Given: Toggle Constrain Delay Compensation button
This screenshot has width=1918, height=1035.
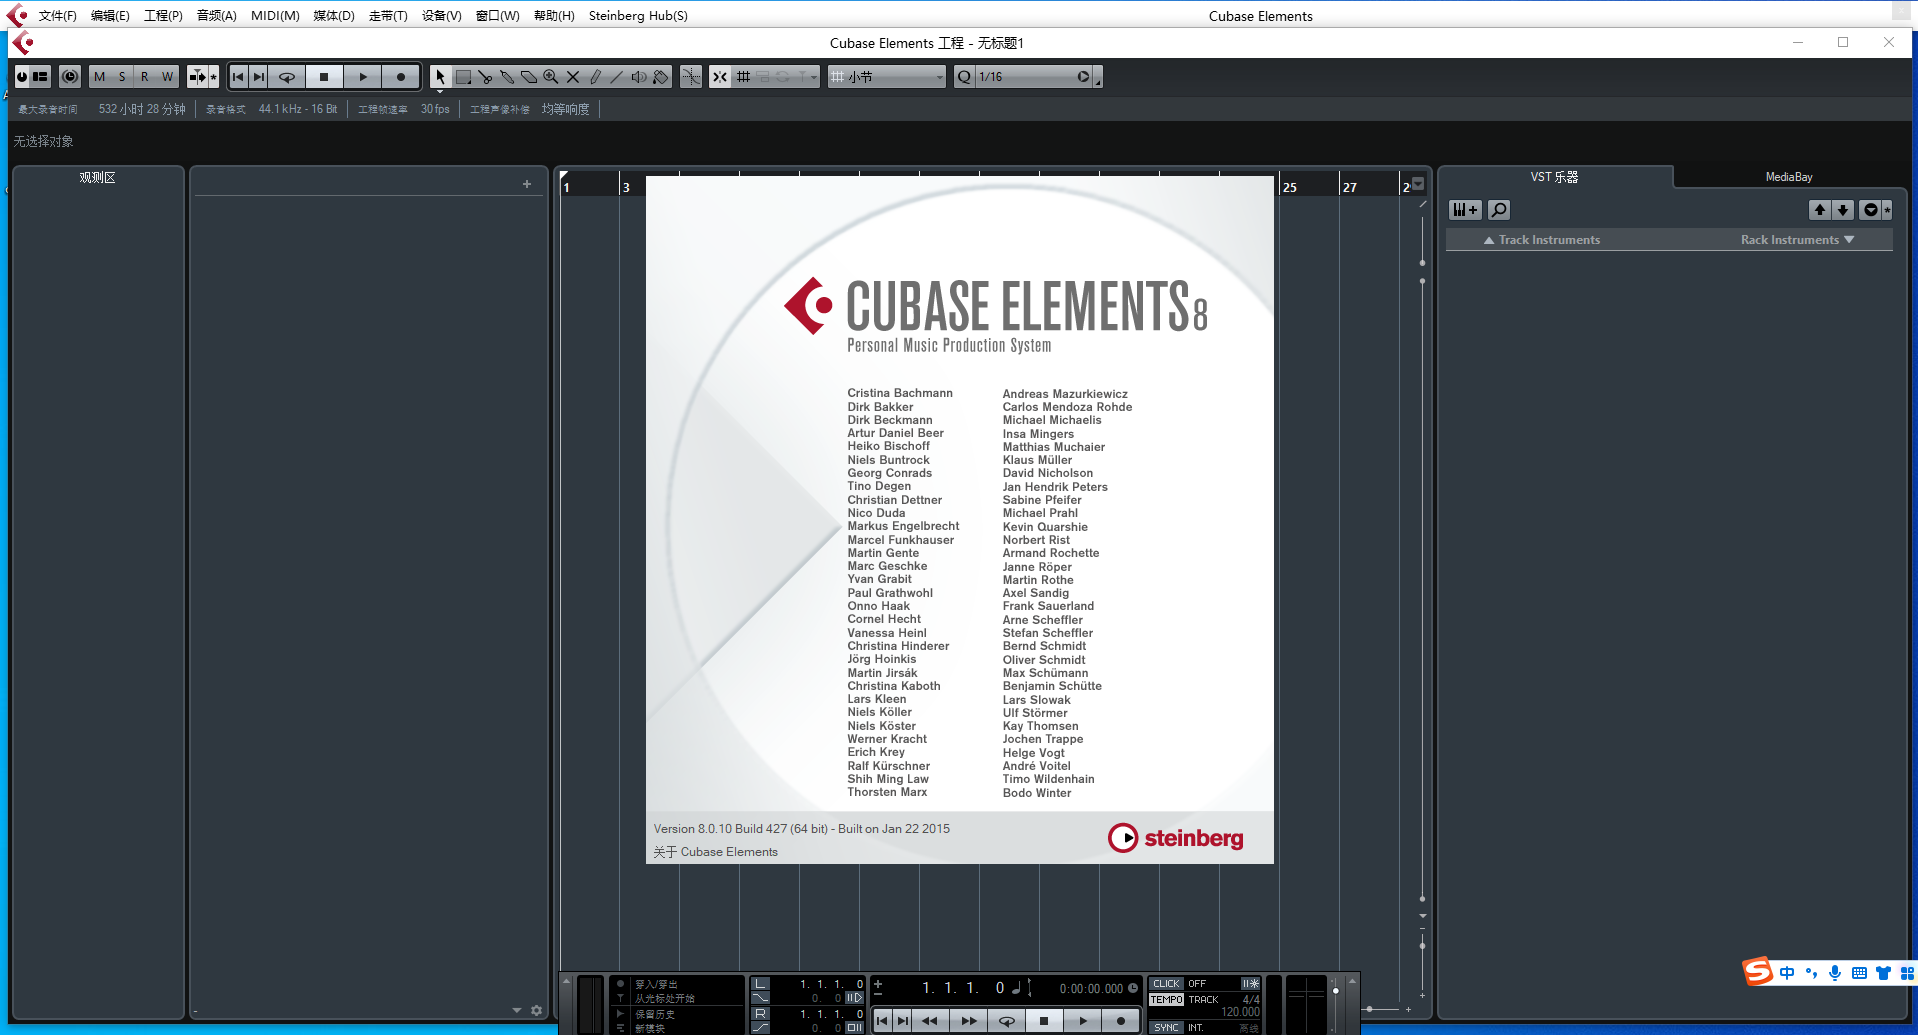Looking at the screenshot, I should 70,77.
